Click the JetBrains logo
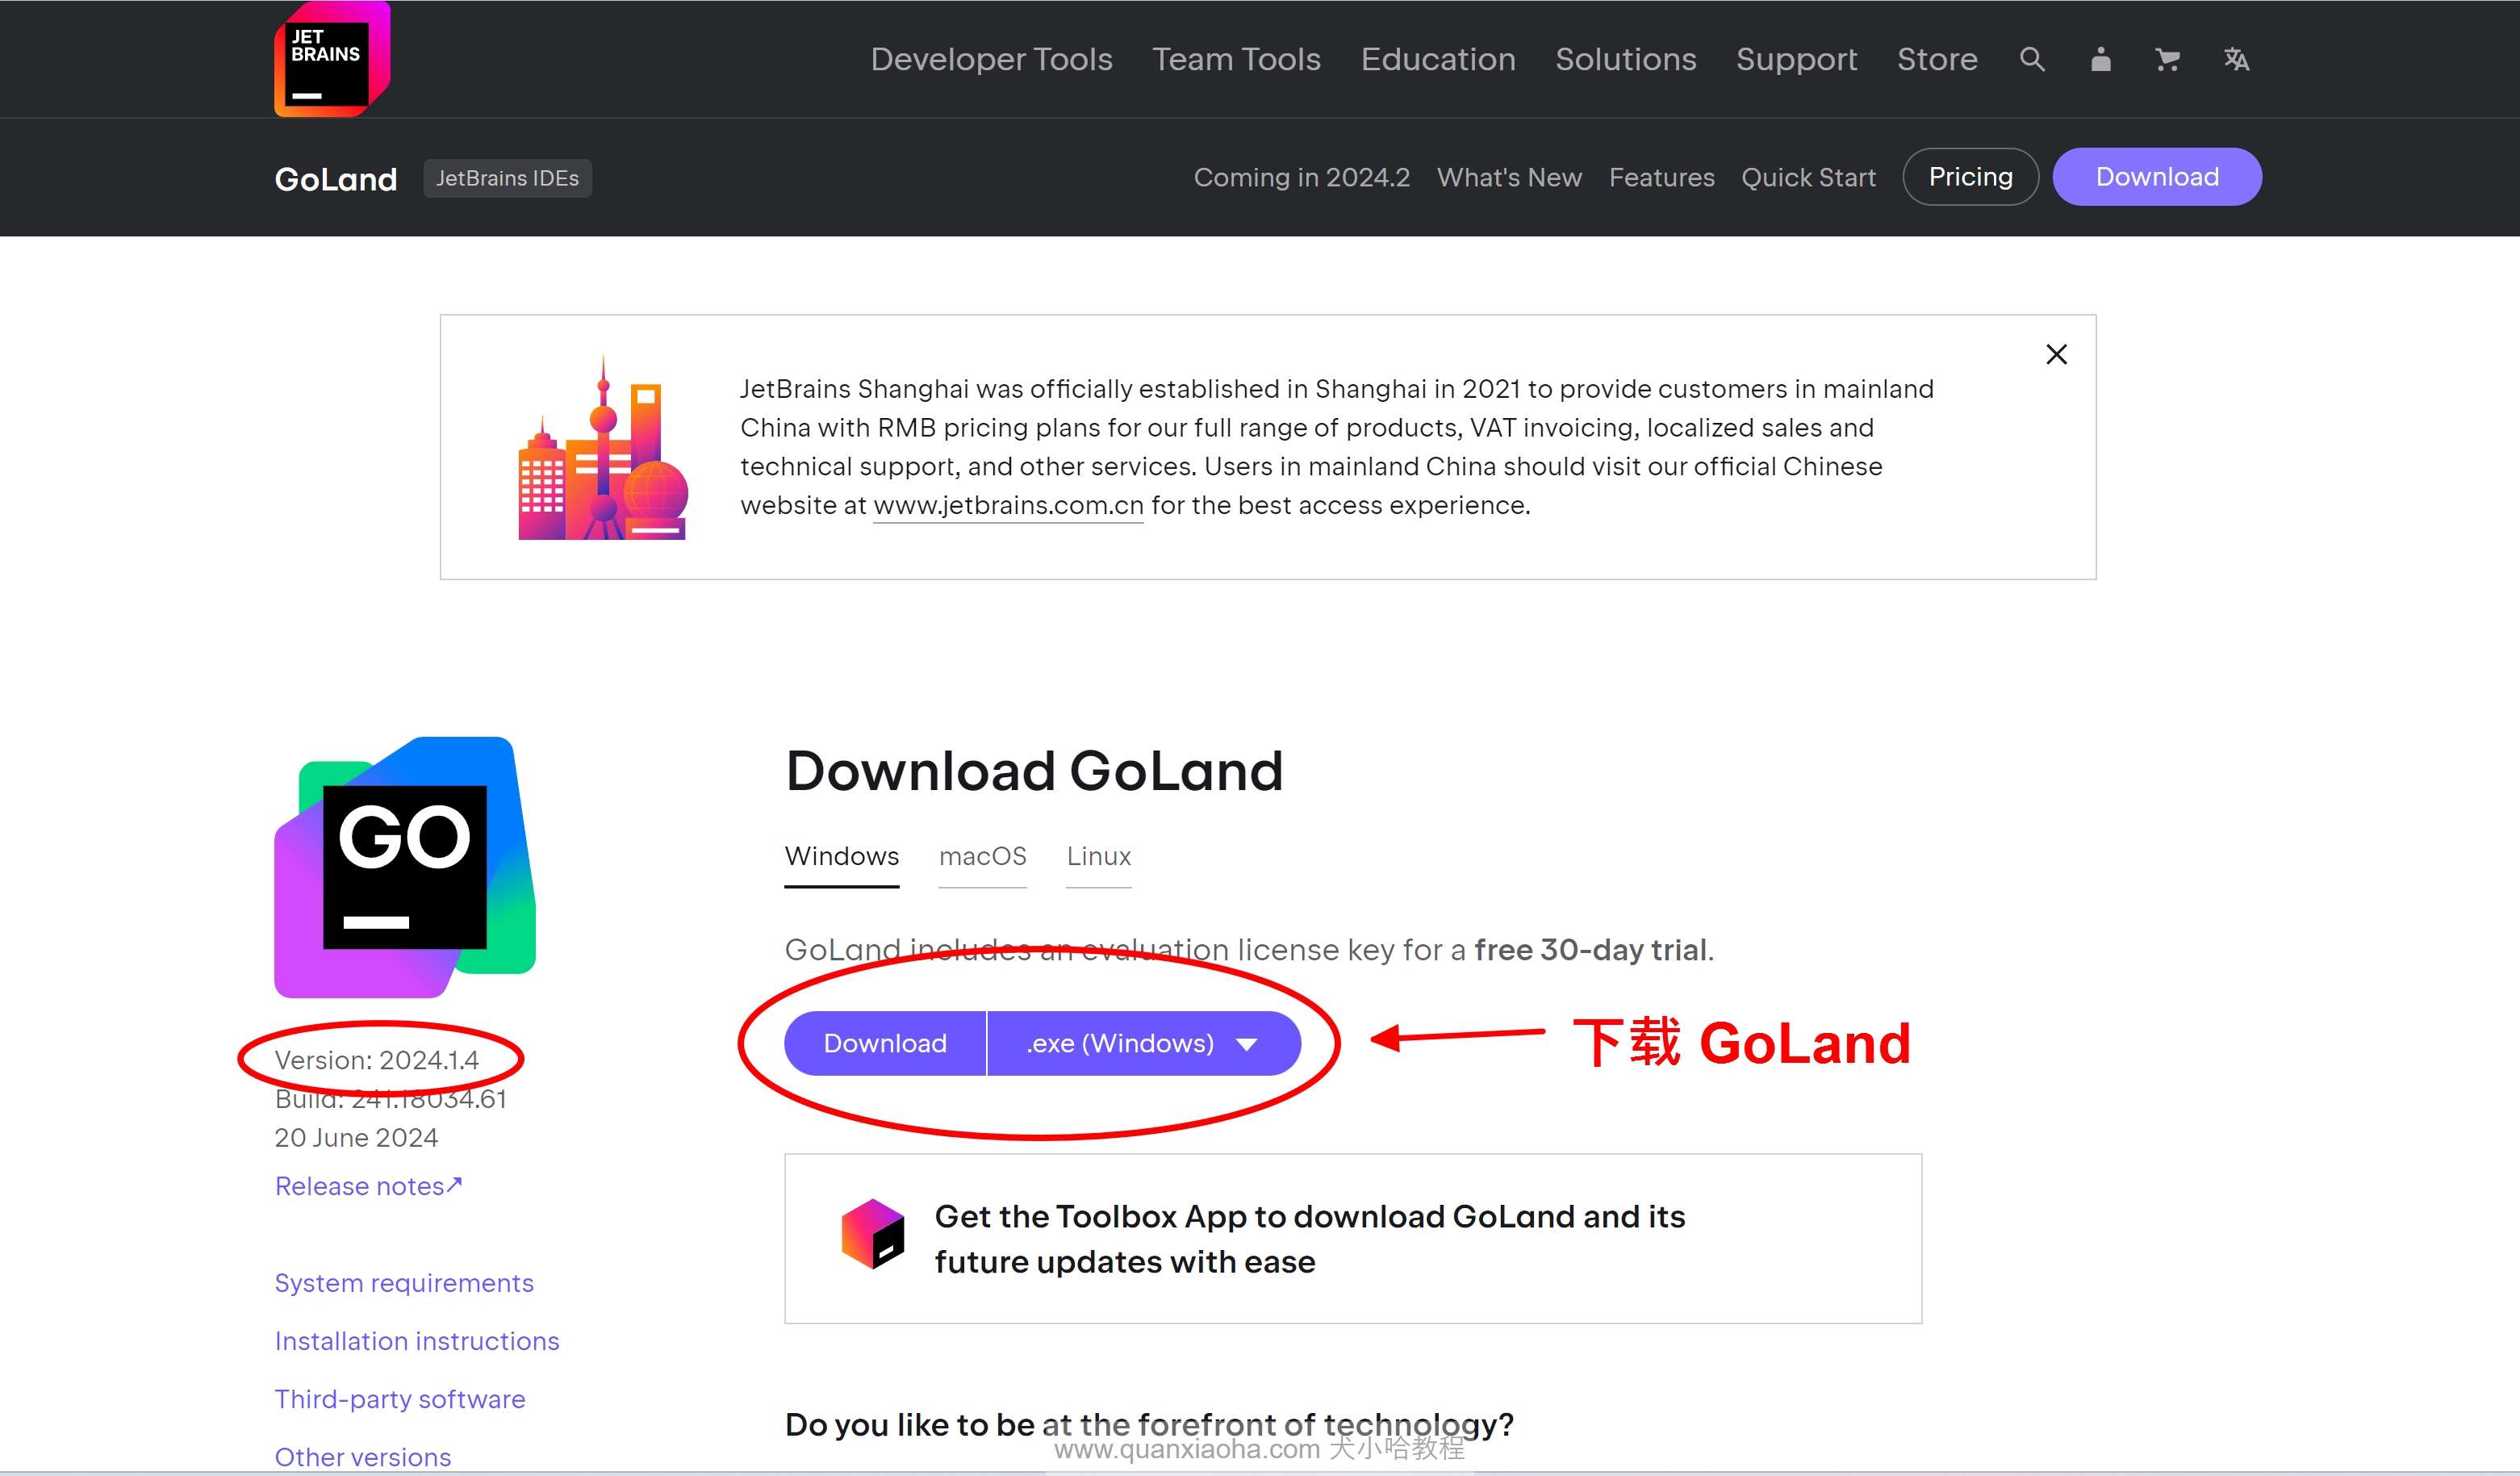 point(332,59)
